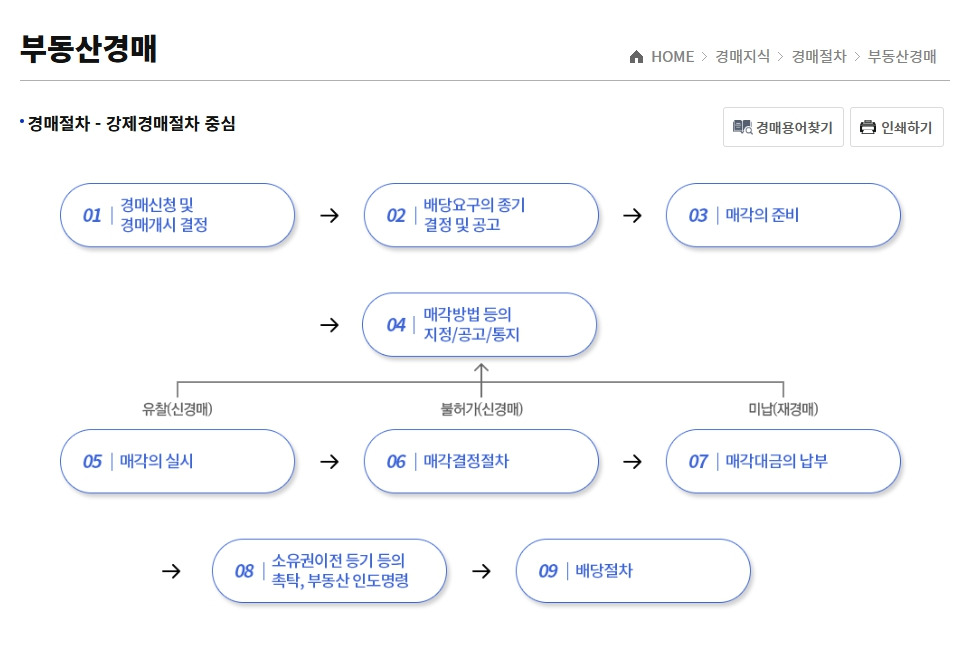Click the 부동산경매 page title heading

(89, 48)
